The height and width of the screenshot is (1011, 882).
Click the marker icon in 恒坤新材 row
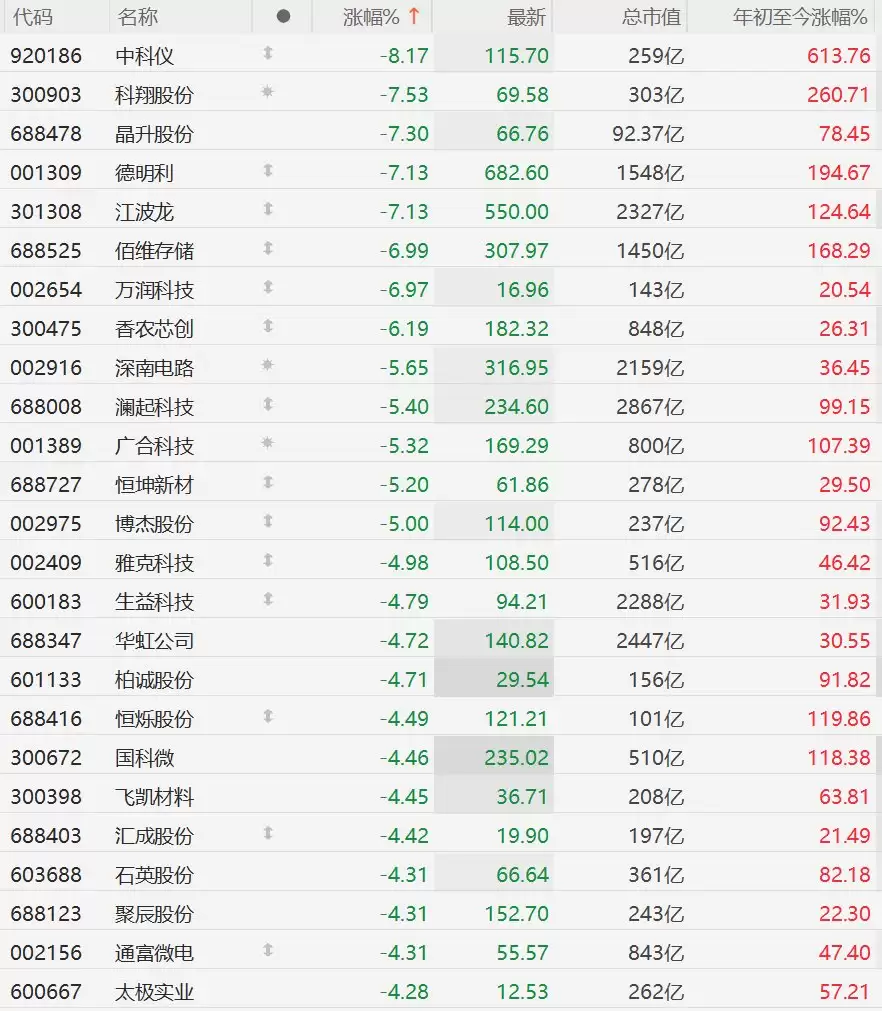click(x=268, y=482)
